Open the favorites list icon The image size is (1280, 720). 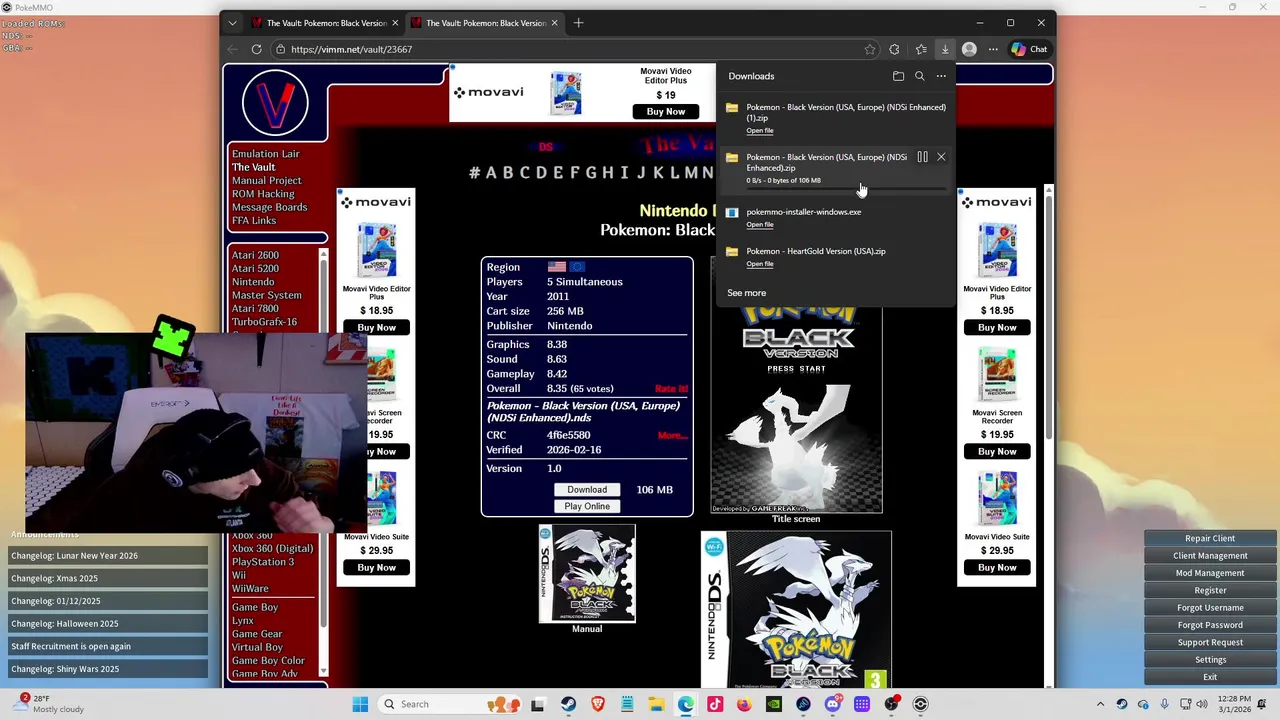tap(921, 49)
